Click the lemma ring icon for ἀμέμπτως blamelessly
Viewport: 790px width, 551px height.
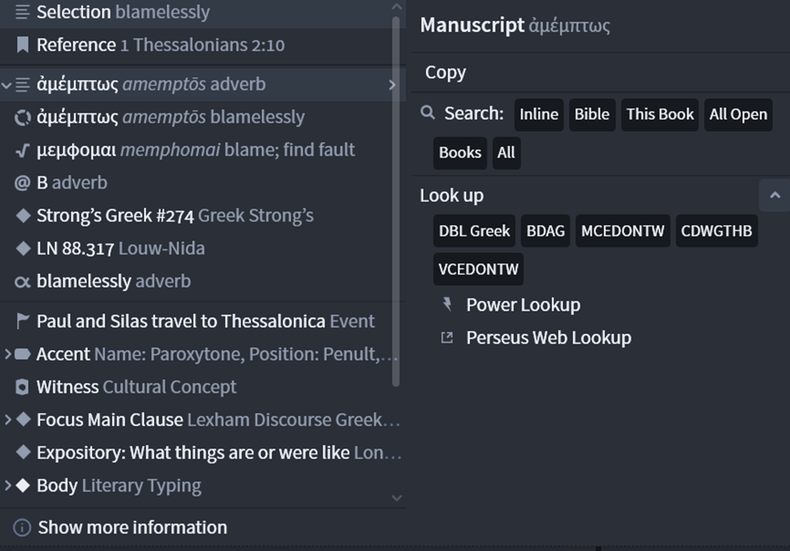pos(22,117)
